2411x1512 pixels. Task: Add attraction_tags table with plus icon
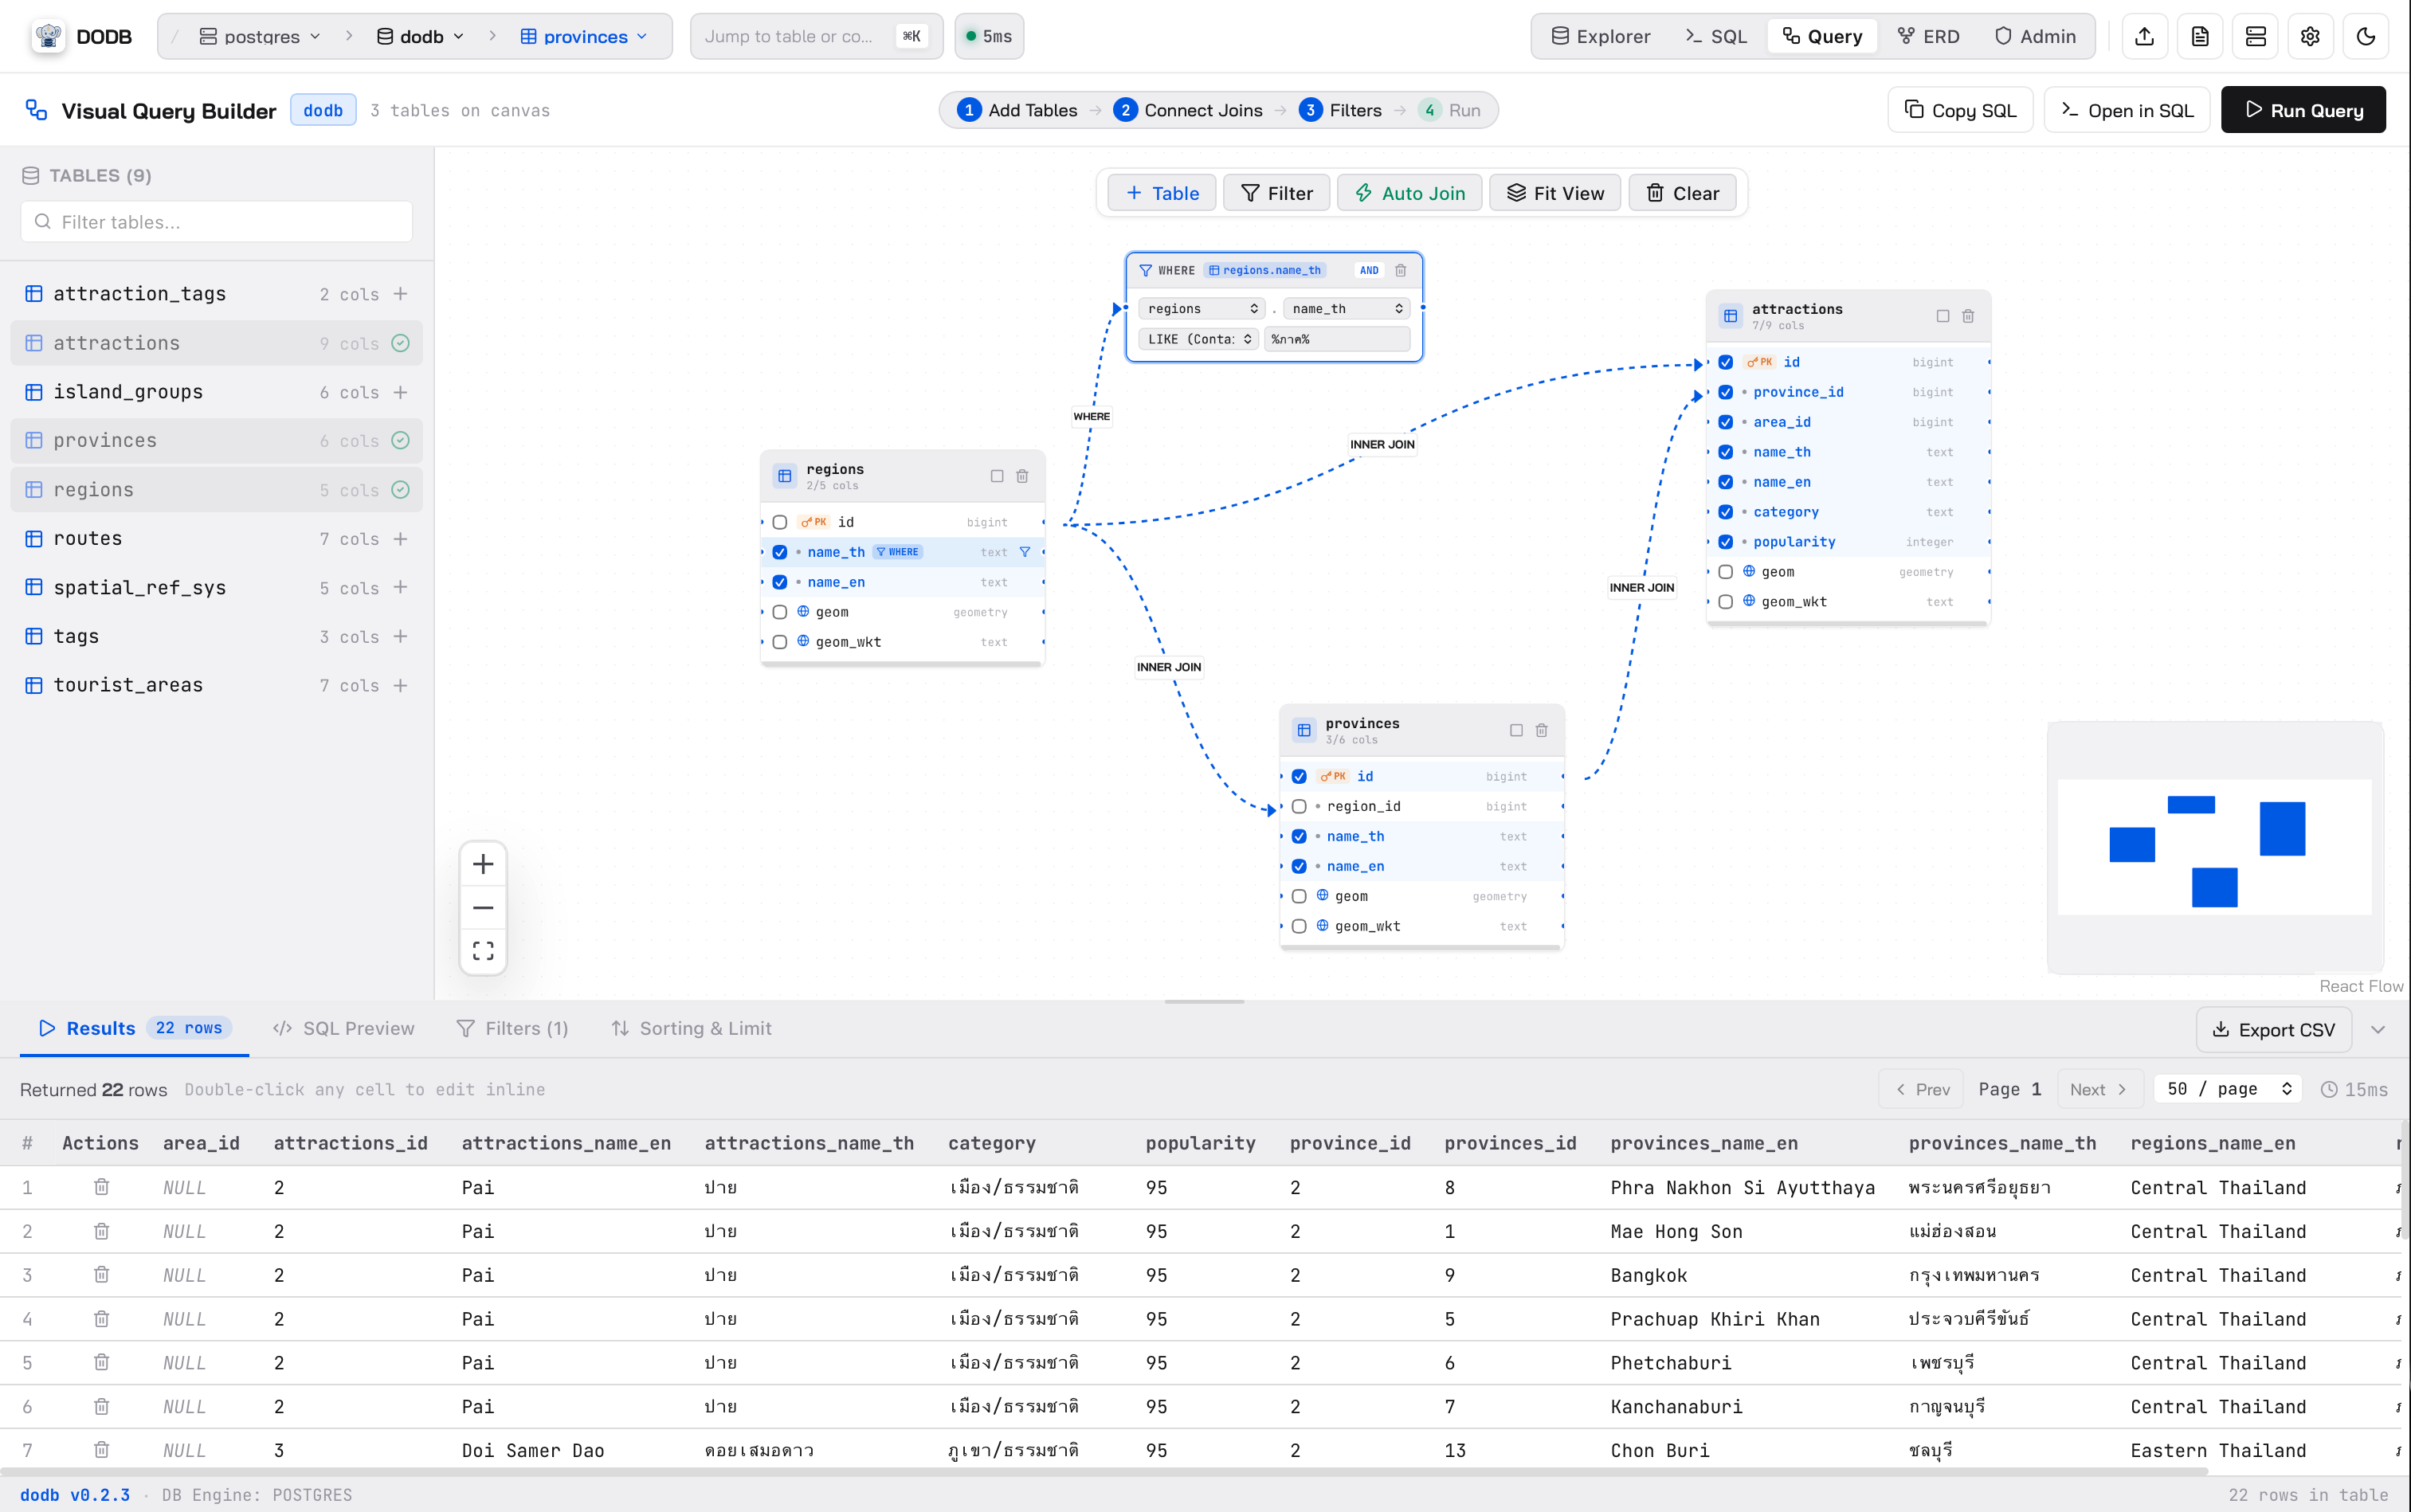pos(400,294)
